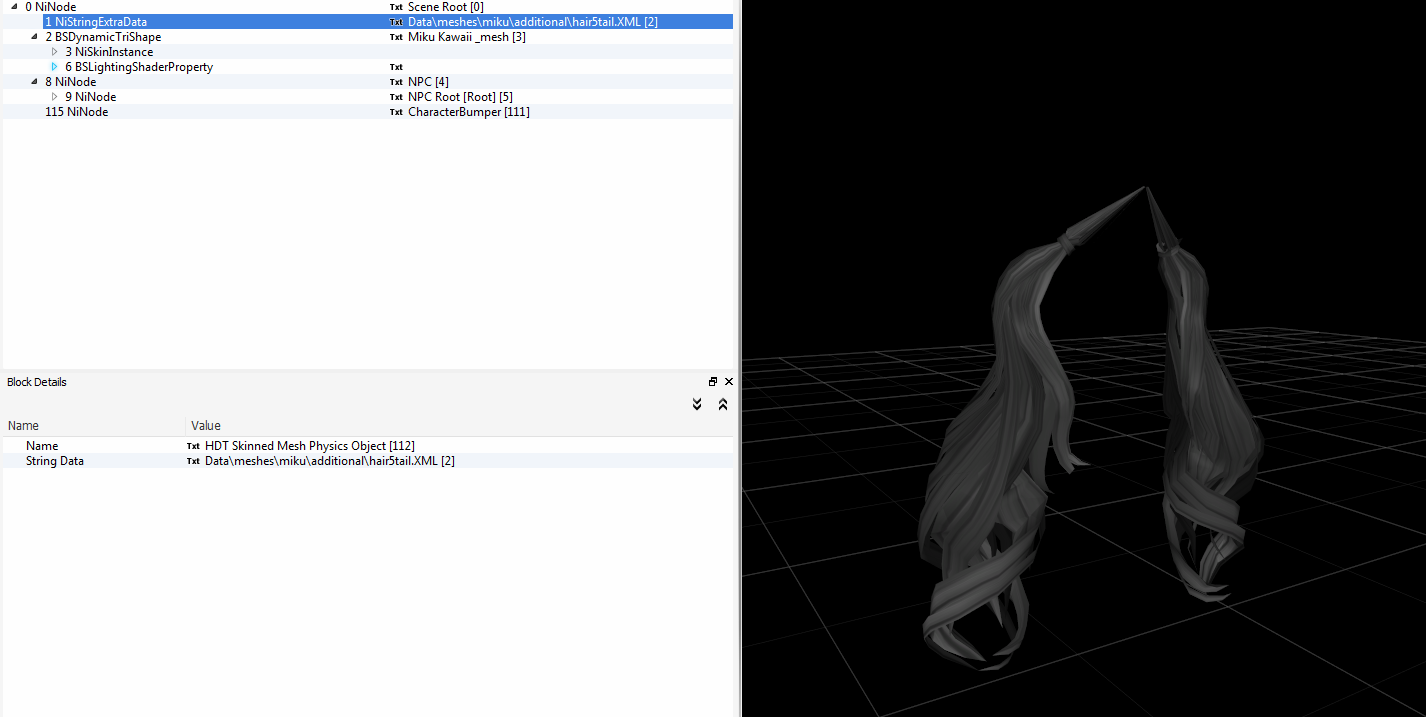The height and width of the screenshot is (717, 1426).
Task: Click the Value column header
Action: point(206,426)
